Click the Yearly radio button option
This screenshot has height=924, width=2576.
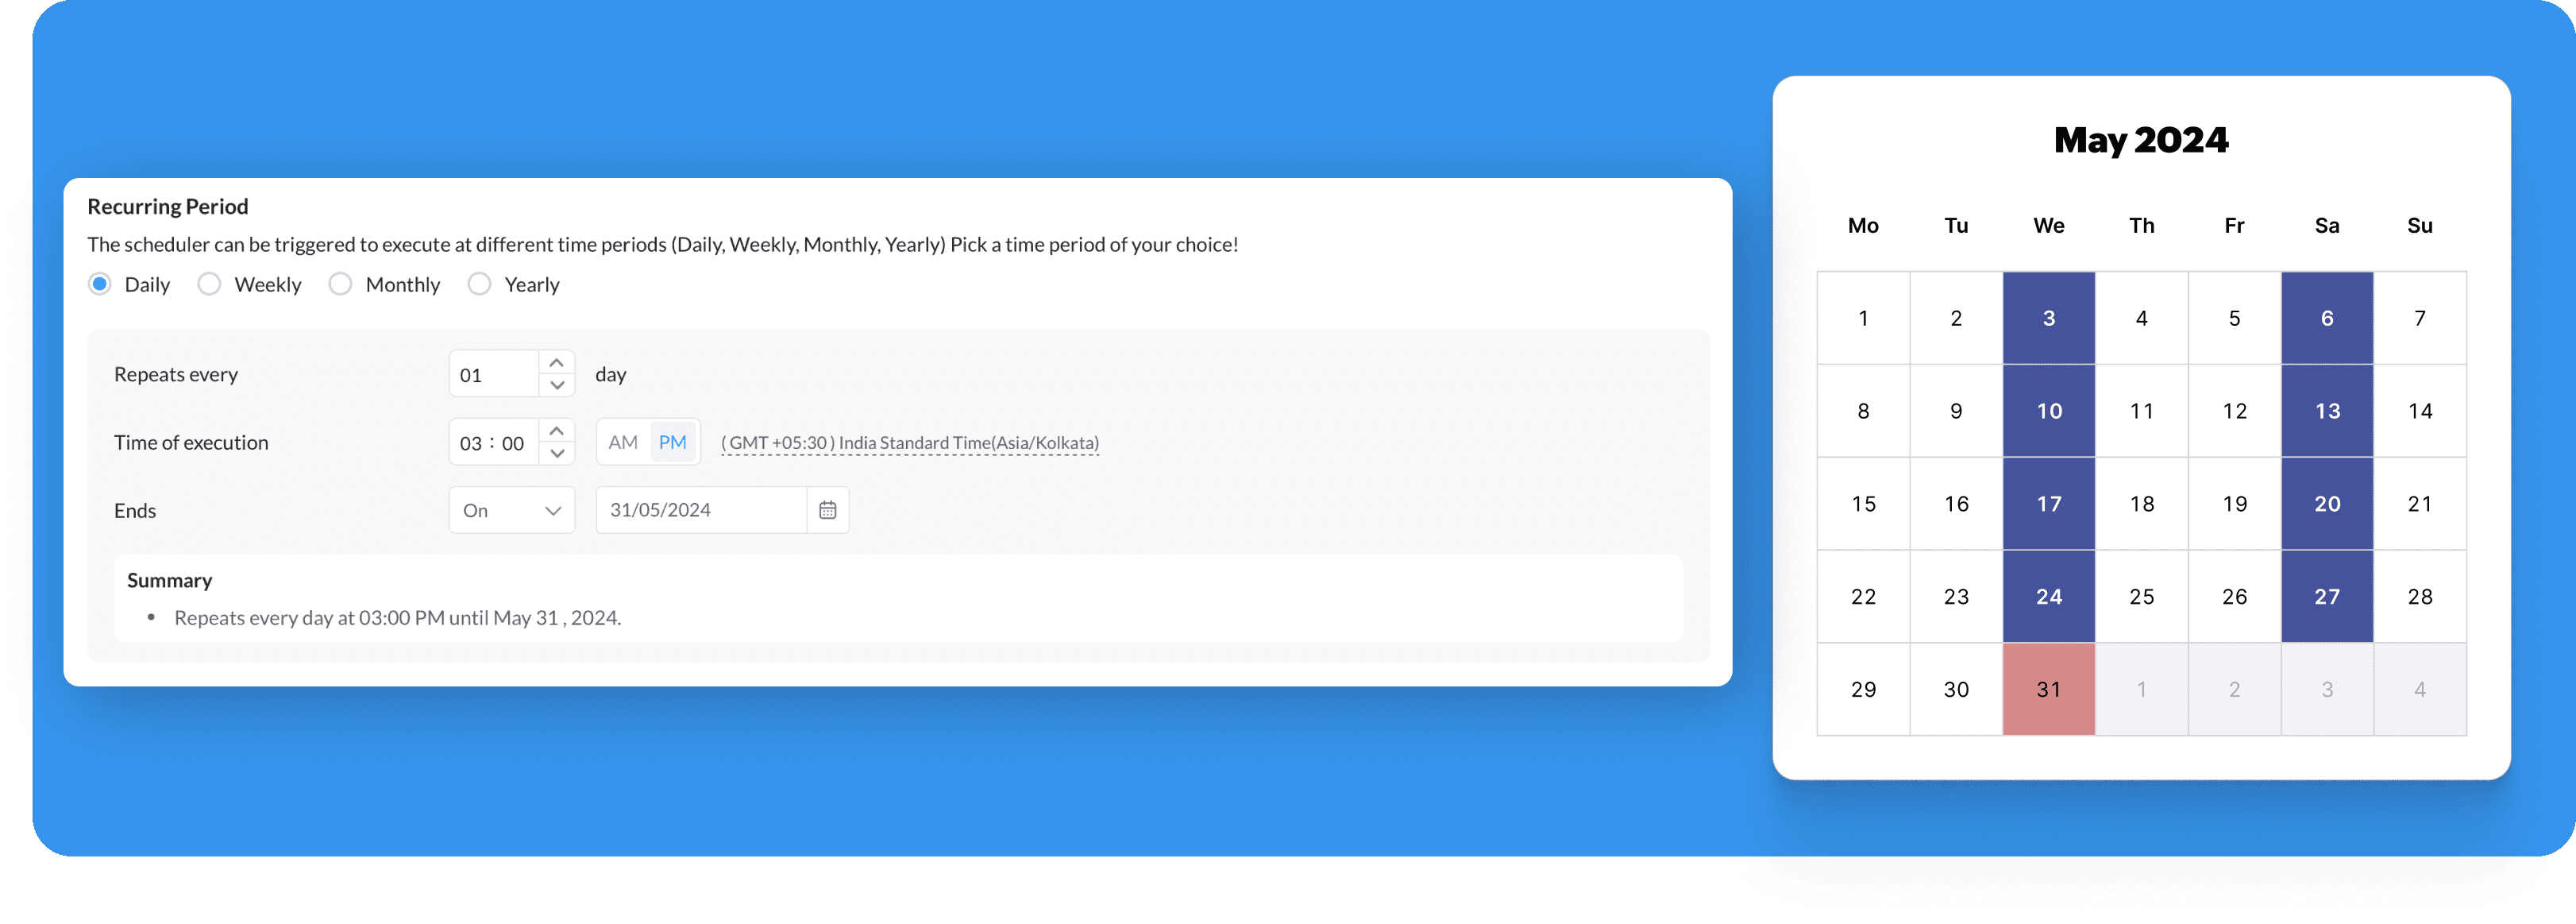481,284
